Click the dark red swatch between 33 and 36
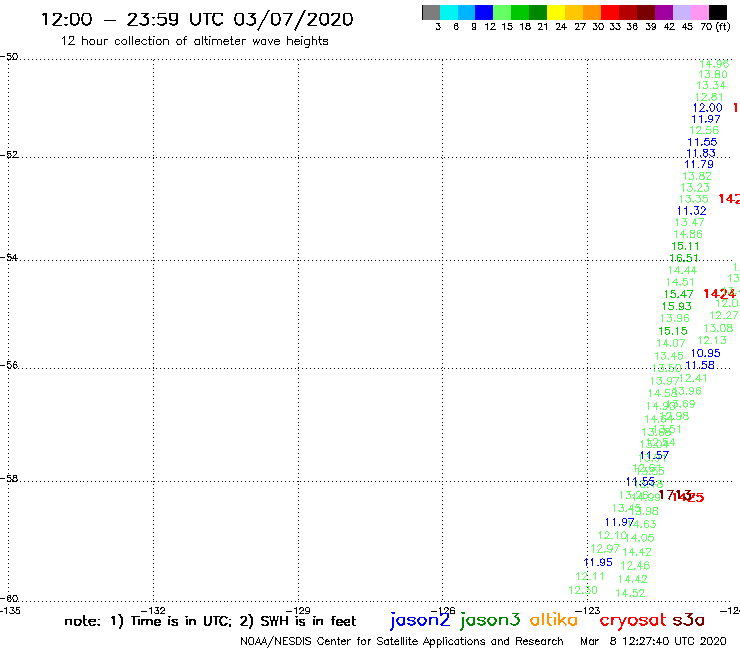This screenshot has height=650, width=740. tap(628, 12)
